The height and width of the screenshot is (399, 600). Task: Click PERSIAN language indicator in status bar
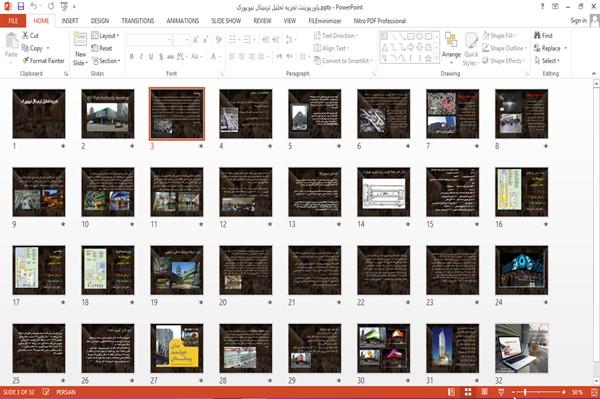[66, 392]
